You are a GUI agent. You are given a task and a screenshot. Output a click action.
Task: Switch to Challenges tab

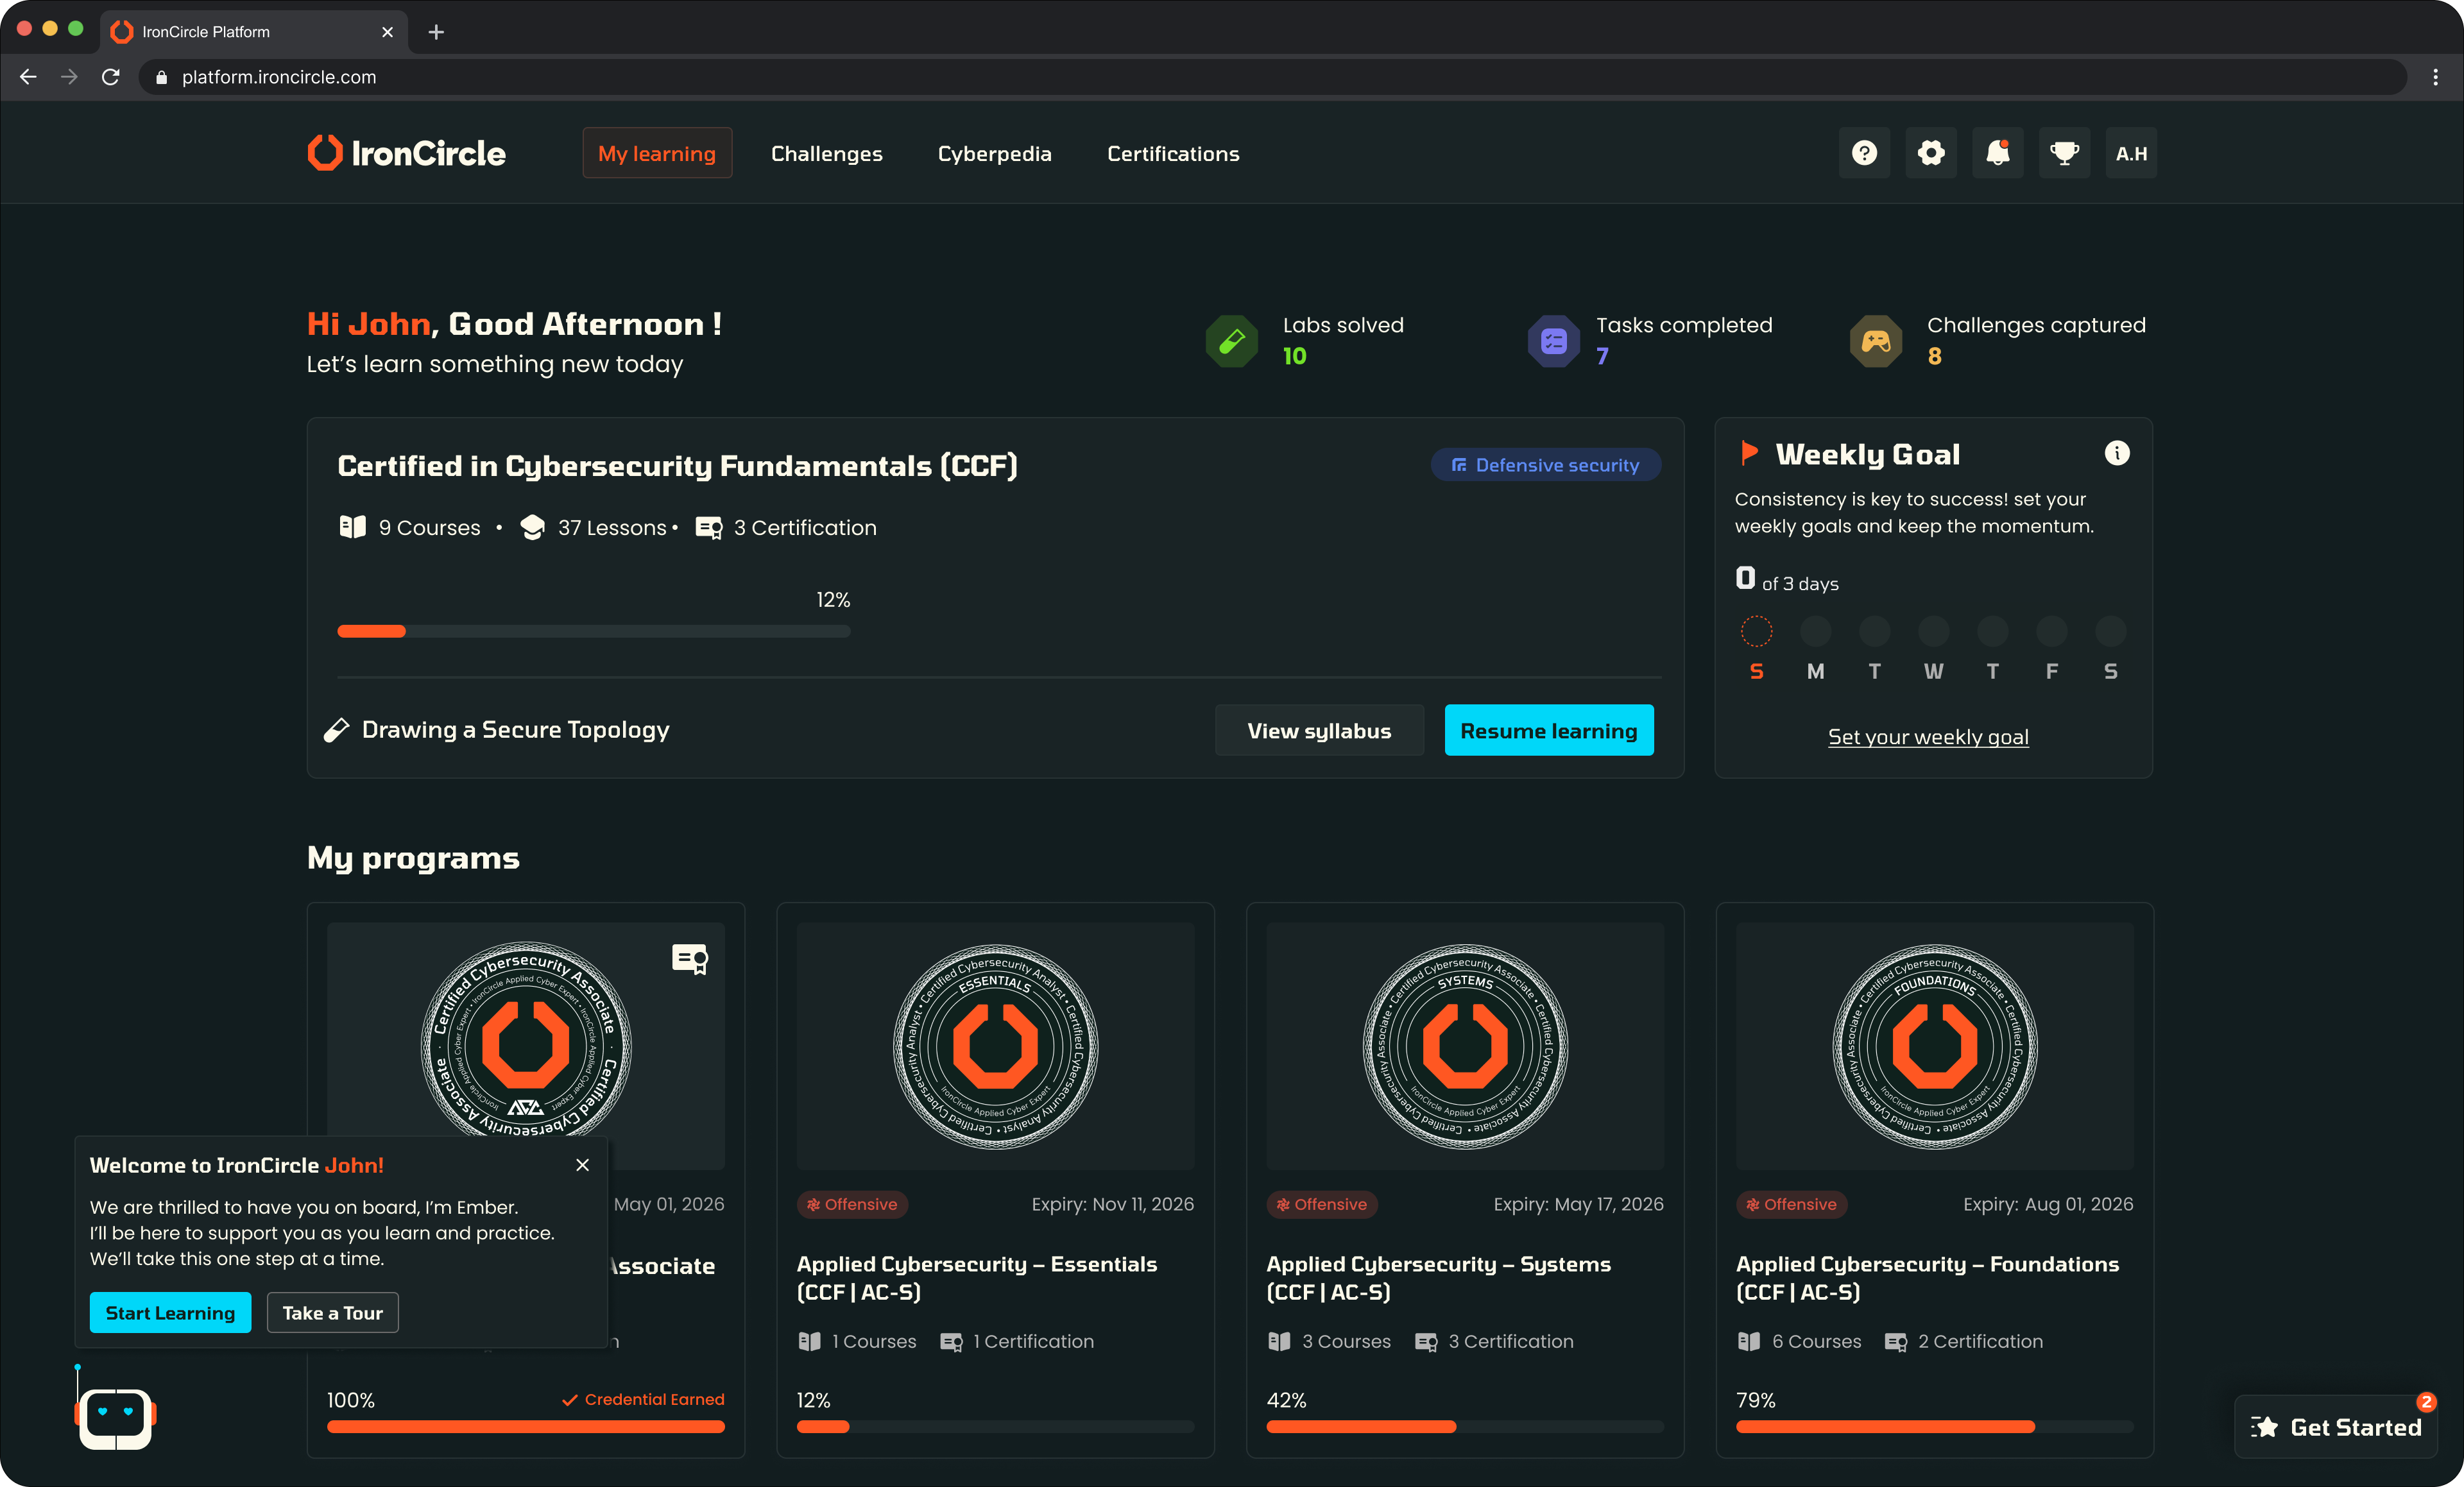826,154
